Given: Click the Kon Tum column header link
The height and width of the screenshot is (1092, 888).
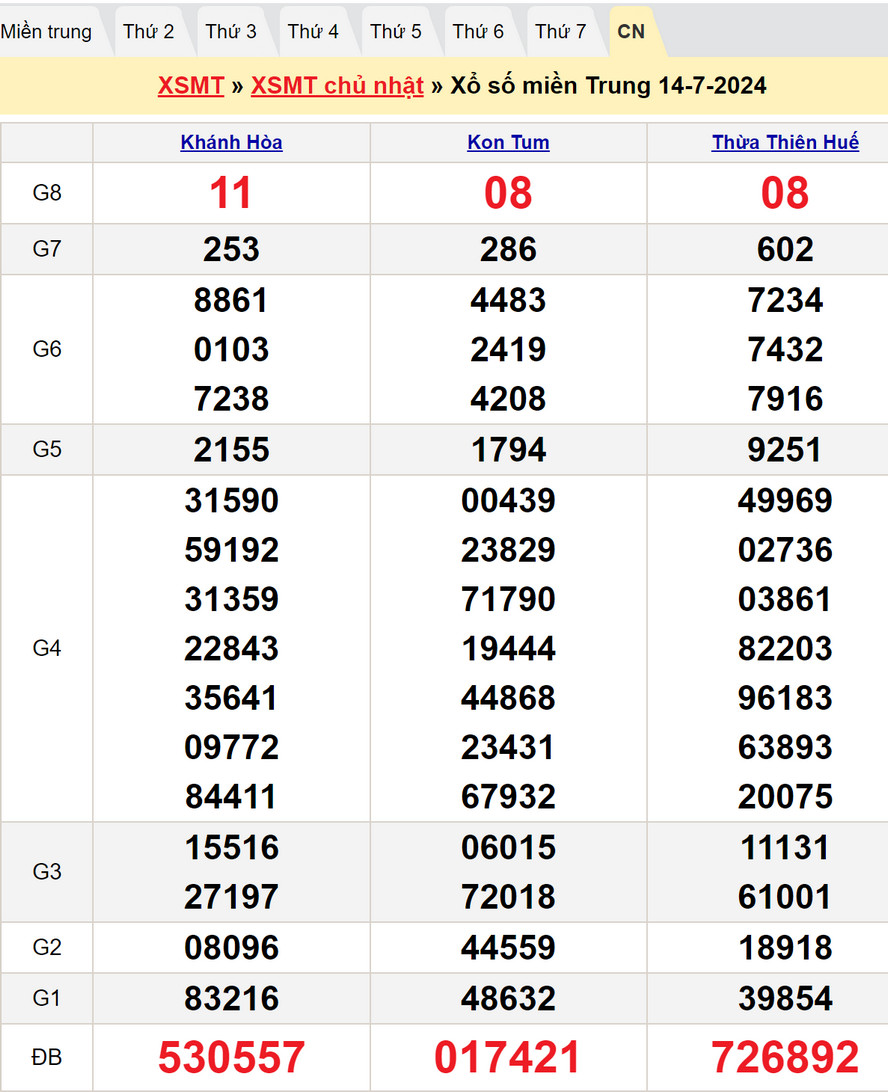Looking at the screenshot, I should click(x=508, y=143).
